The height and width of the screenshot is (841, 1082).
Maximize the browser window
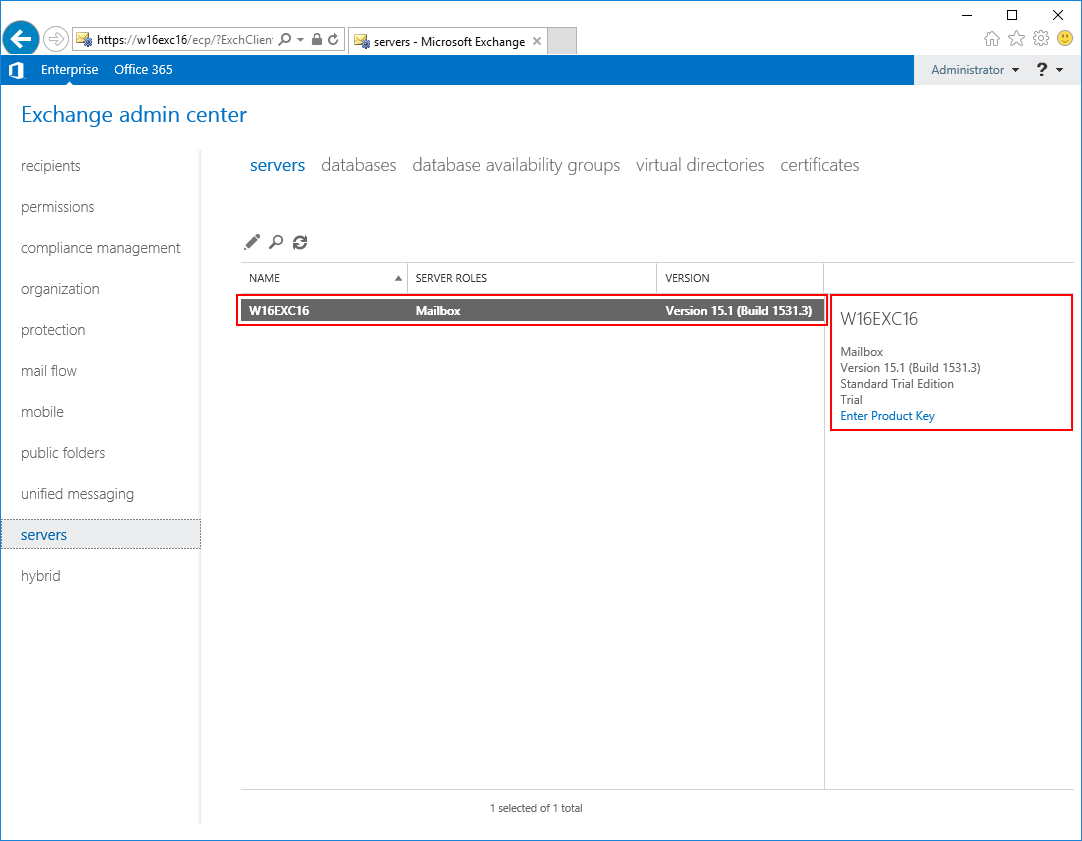pyautogui.click(x=1012, y=14)
